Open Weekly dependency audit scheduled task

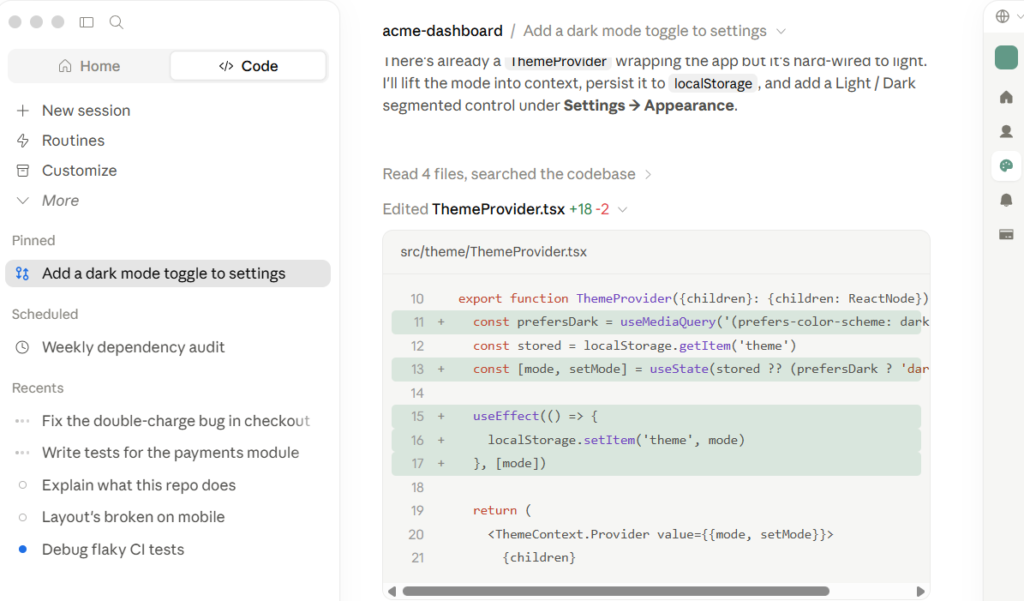[x=133, y=347]
